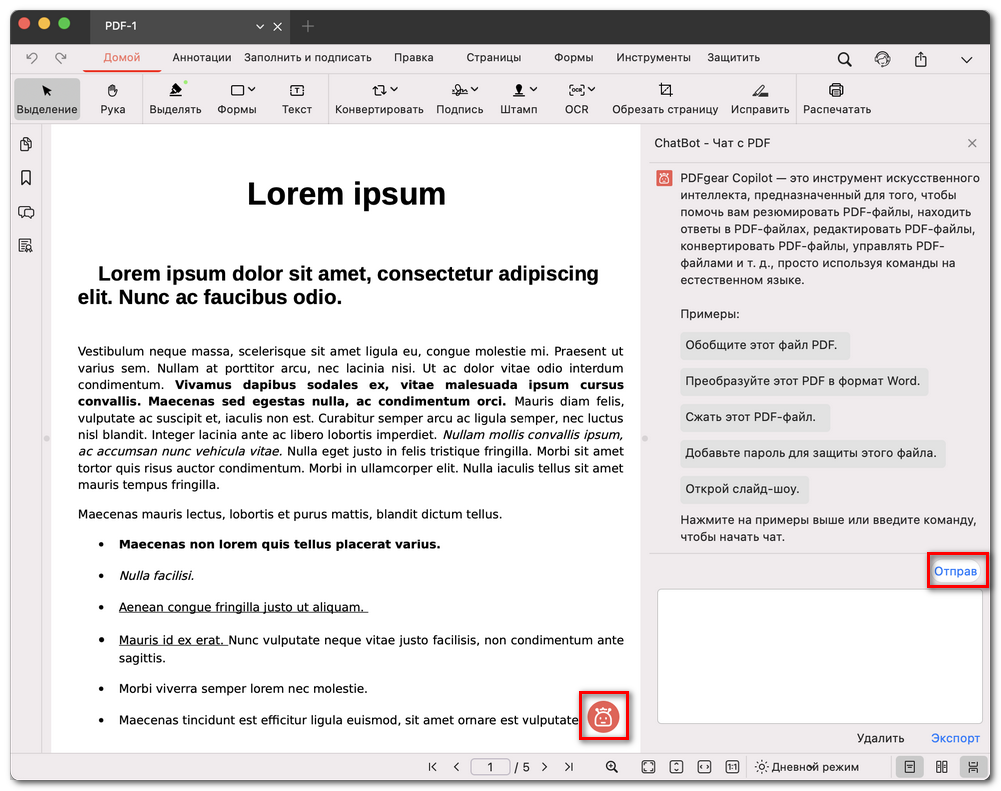The image size is (1001, 791).
Task: Click the Отправ send button
Action: coord(957,571)
